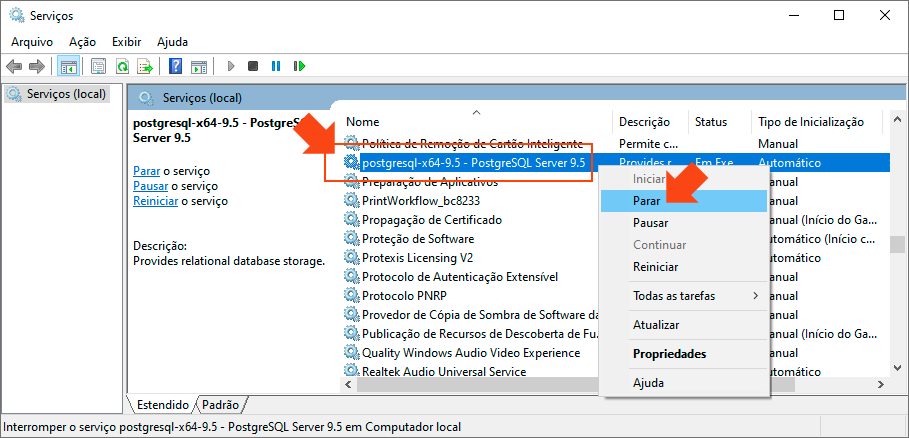Click the Reiniciar o serviço link
The image size is (909, 438).
tap(155, 201)
